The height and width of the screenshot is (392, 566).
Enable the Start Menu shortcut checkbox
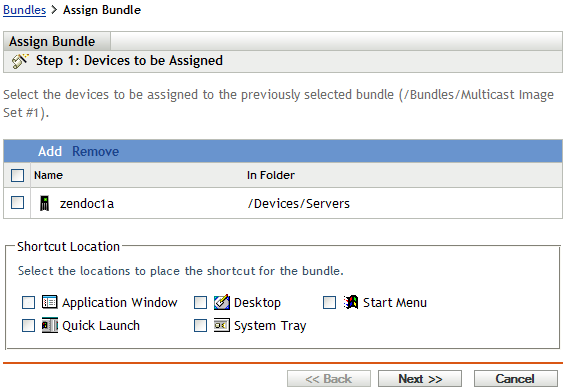pos(329,302)
